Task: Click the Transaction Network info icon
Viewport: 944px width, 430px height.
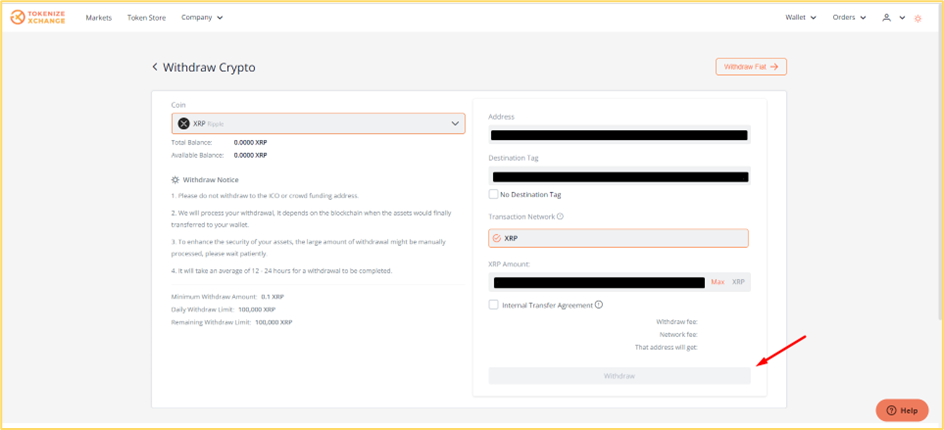Action: tap(560, 216)
